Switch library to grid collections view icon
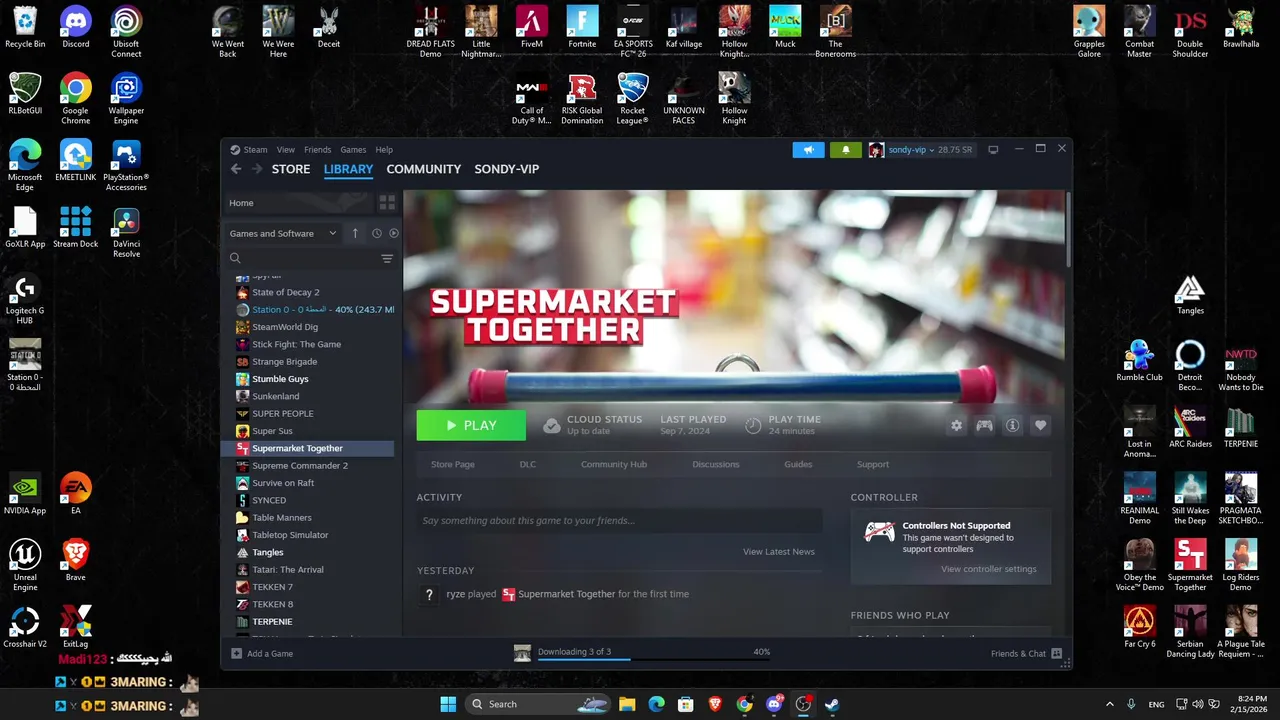Image resolution: width=1280 pixels, height=720 pixels. [x=387, y=203]
